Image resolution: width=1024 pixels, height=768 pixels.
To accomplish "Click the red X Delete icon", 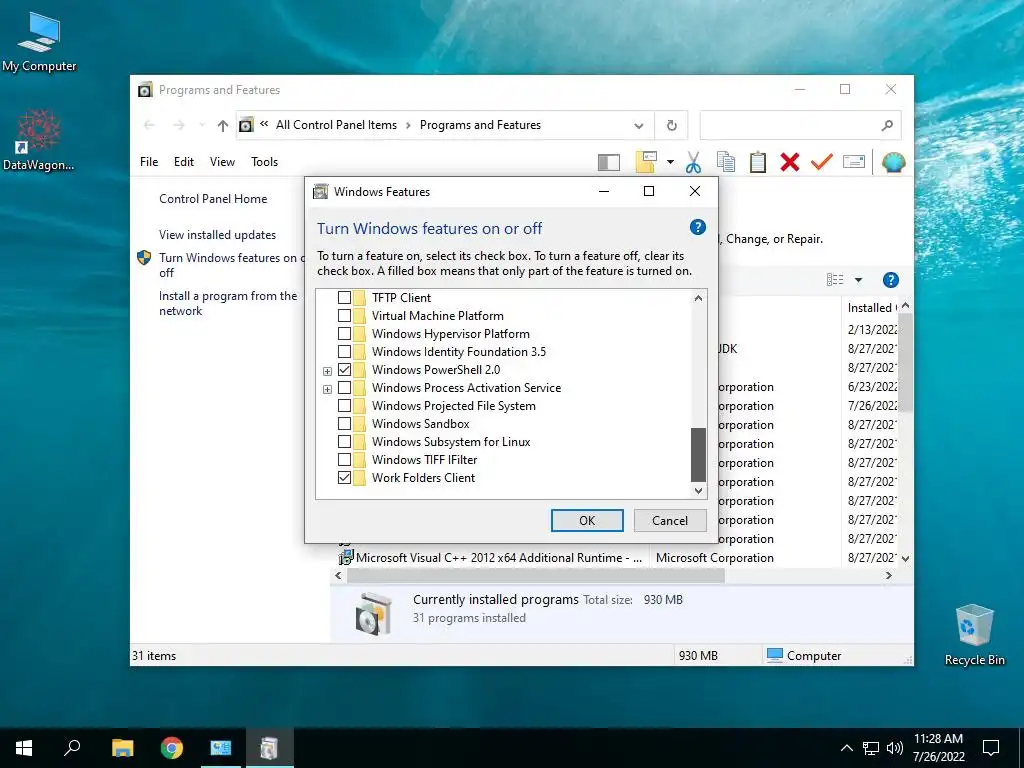I will pyautogui.click(x=790, y=162).
